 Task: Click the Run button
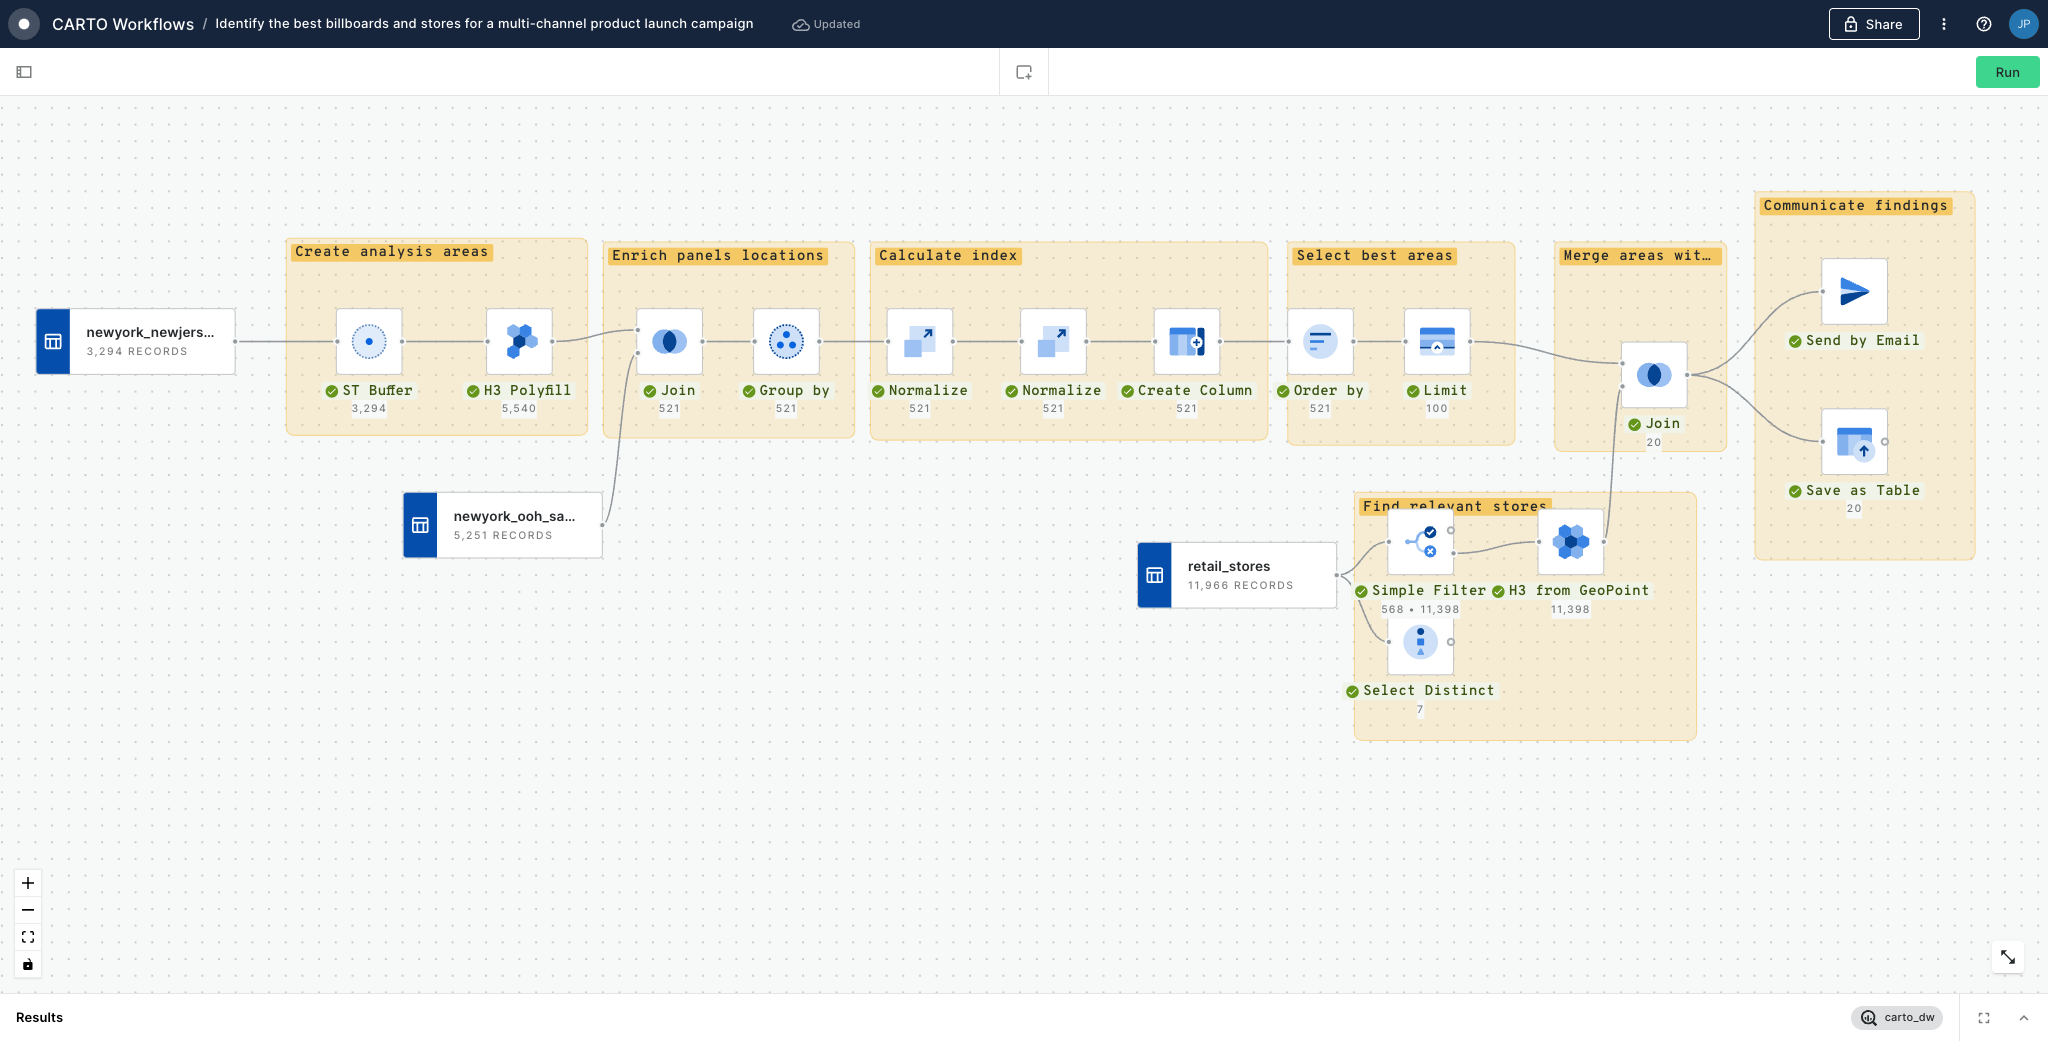(x=2007, y=72)
